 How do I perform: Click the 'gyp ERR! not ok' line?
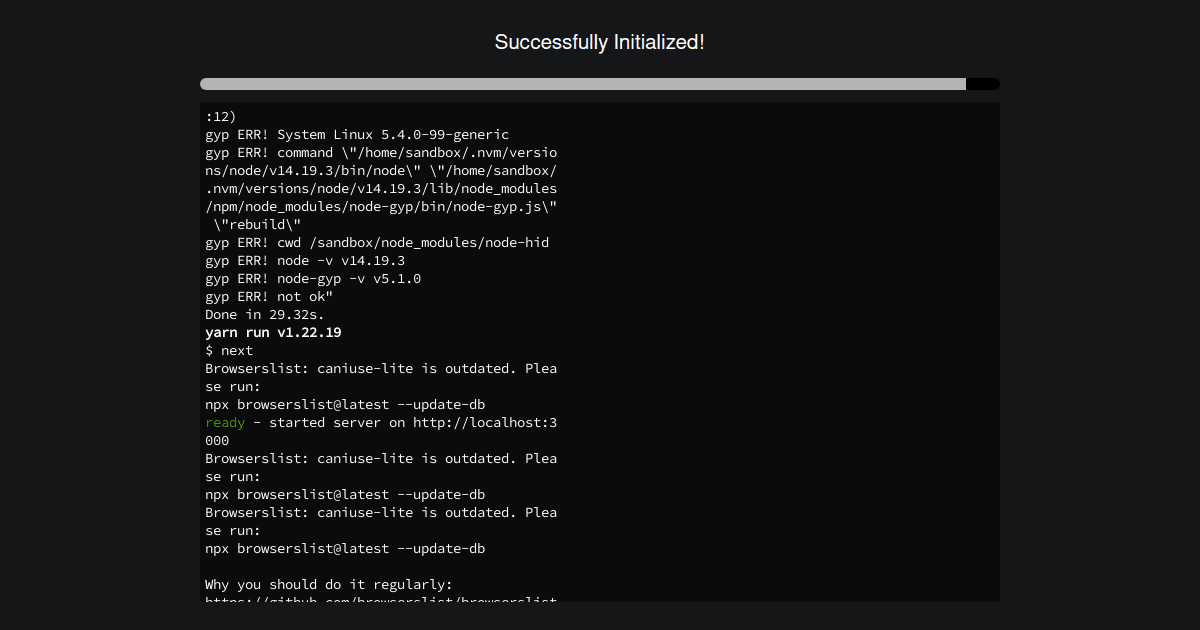269,297
